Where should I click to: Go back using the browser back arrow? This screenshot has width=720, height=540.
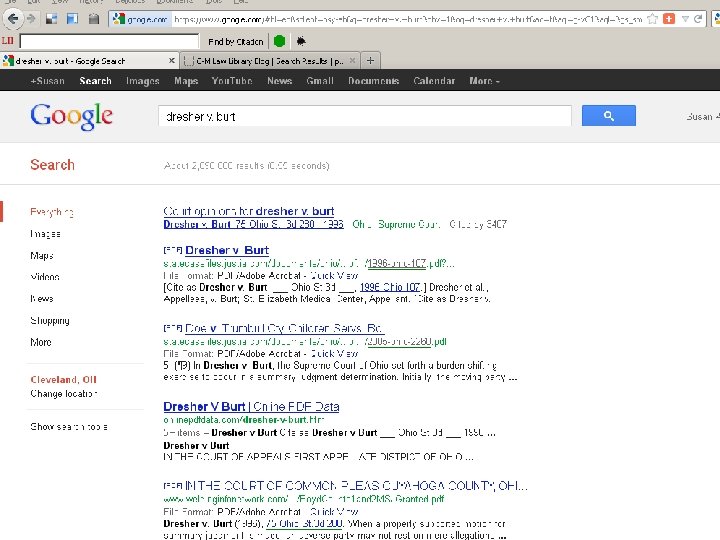(13, 19)
